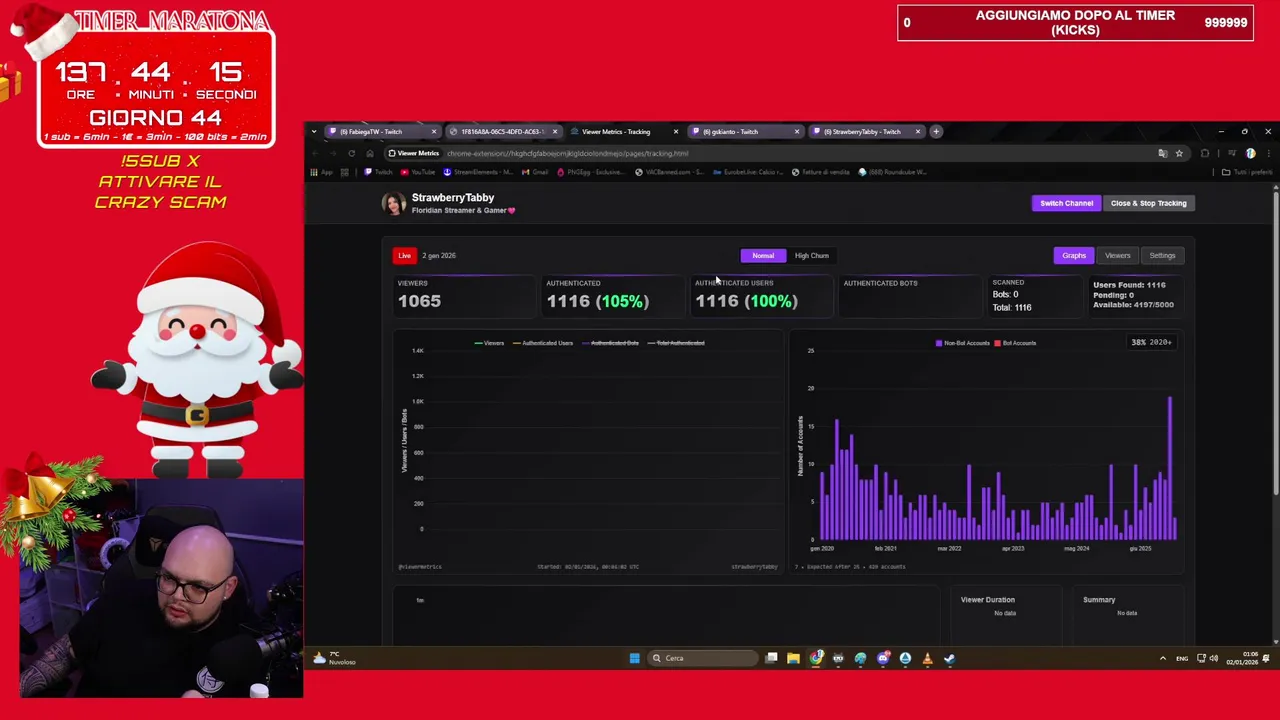Image resolution: width=1280 pixels, height=720 pixels.
Task: Open the Gmail bookmark
Action: (536, 172)
